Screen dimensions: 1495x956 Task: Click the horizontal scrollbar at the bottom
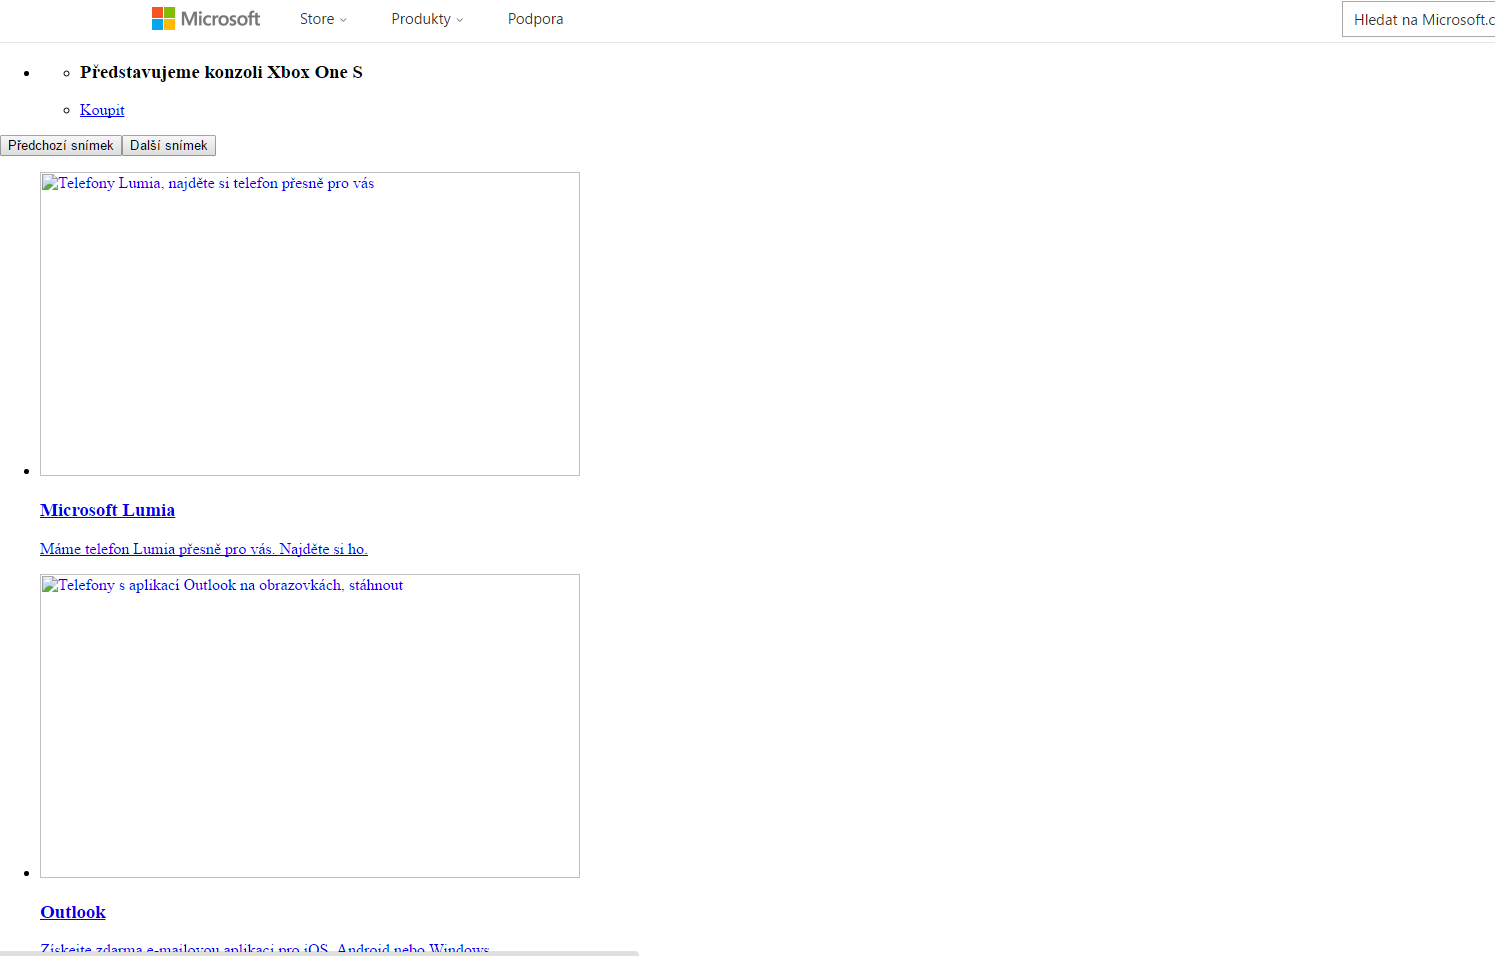tap(319, 953)
